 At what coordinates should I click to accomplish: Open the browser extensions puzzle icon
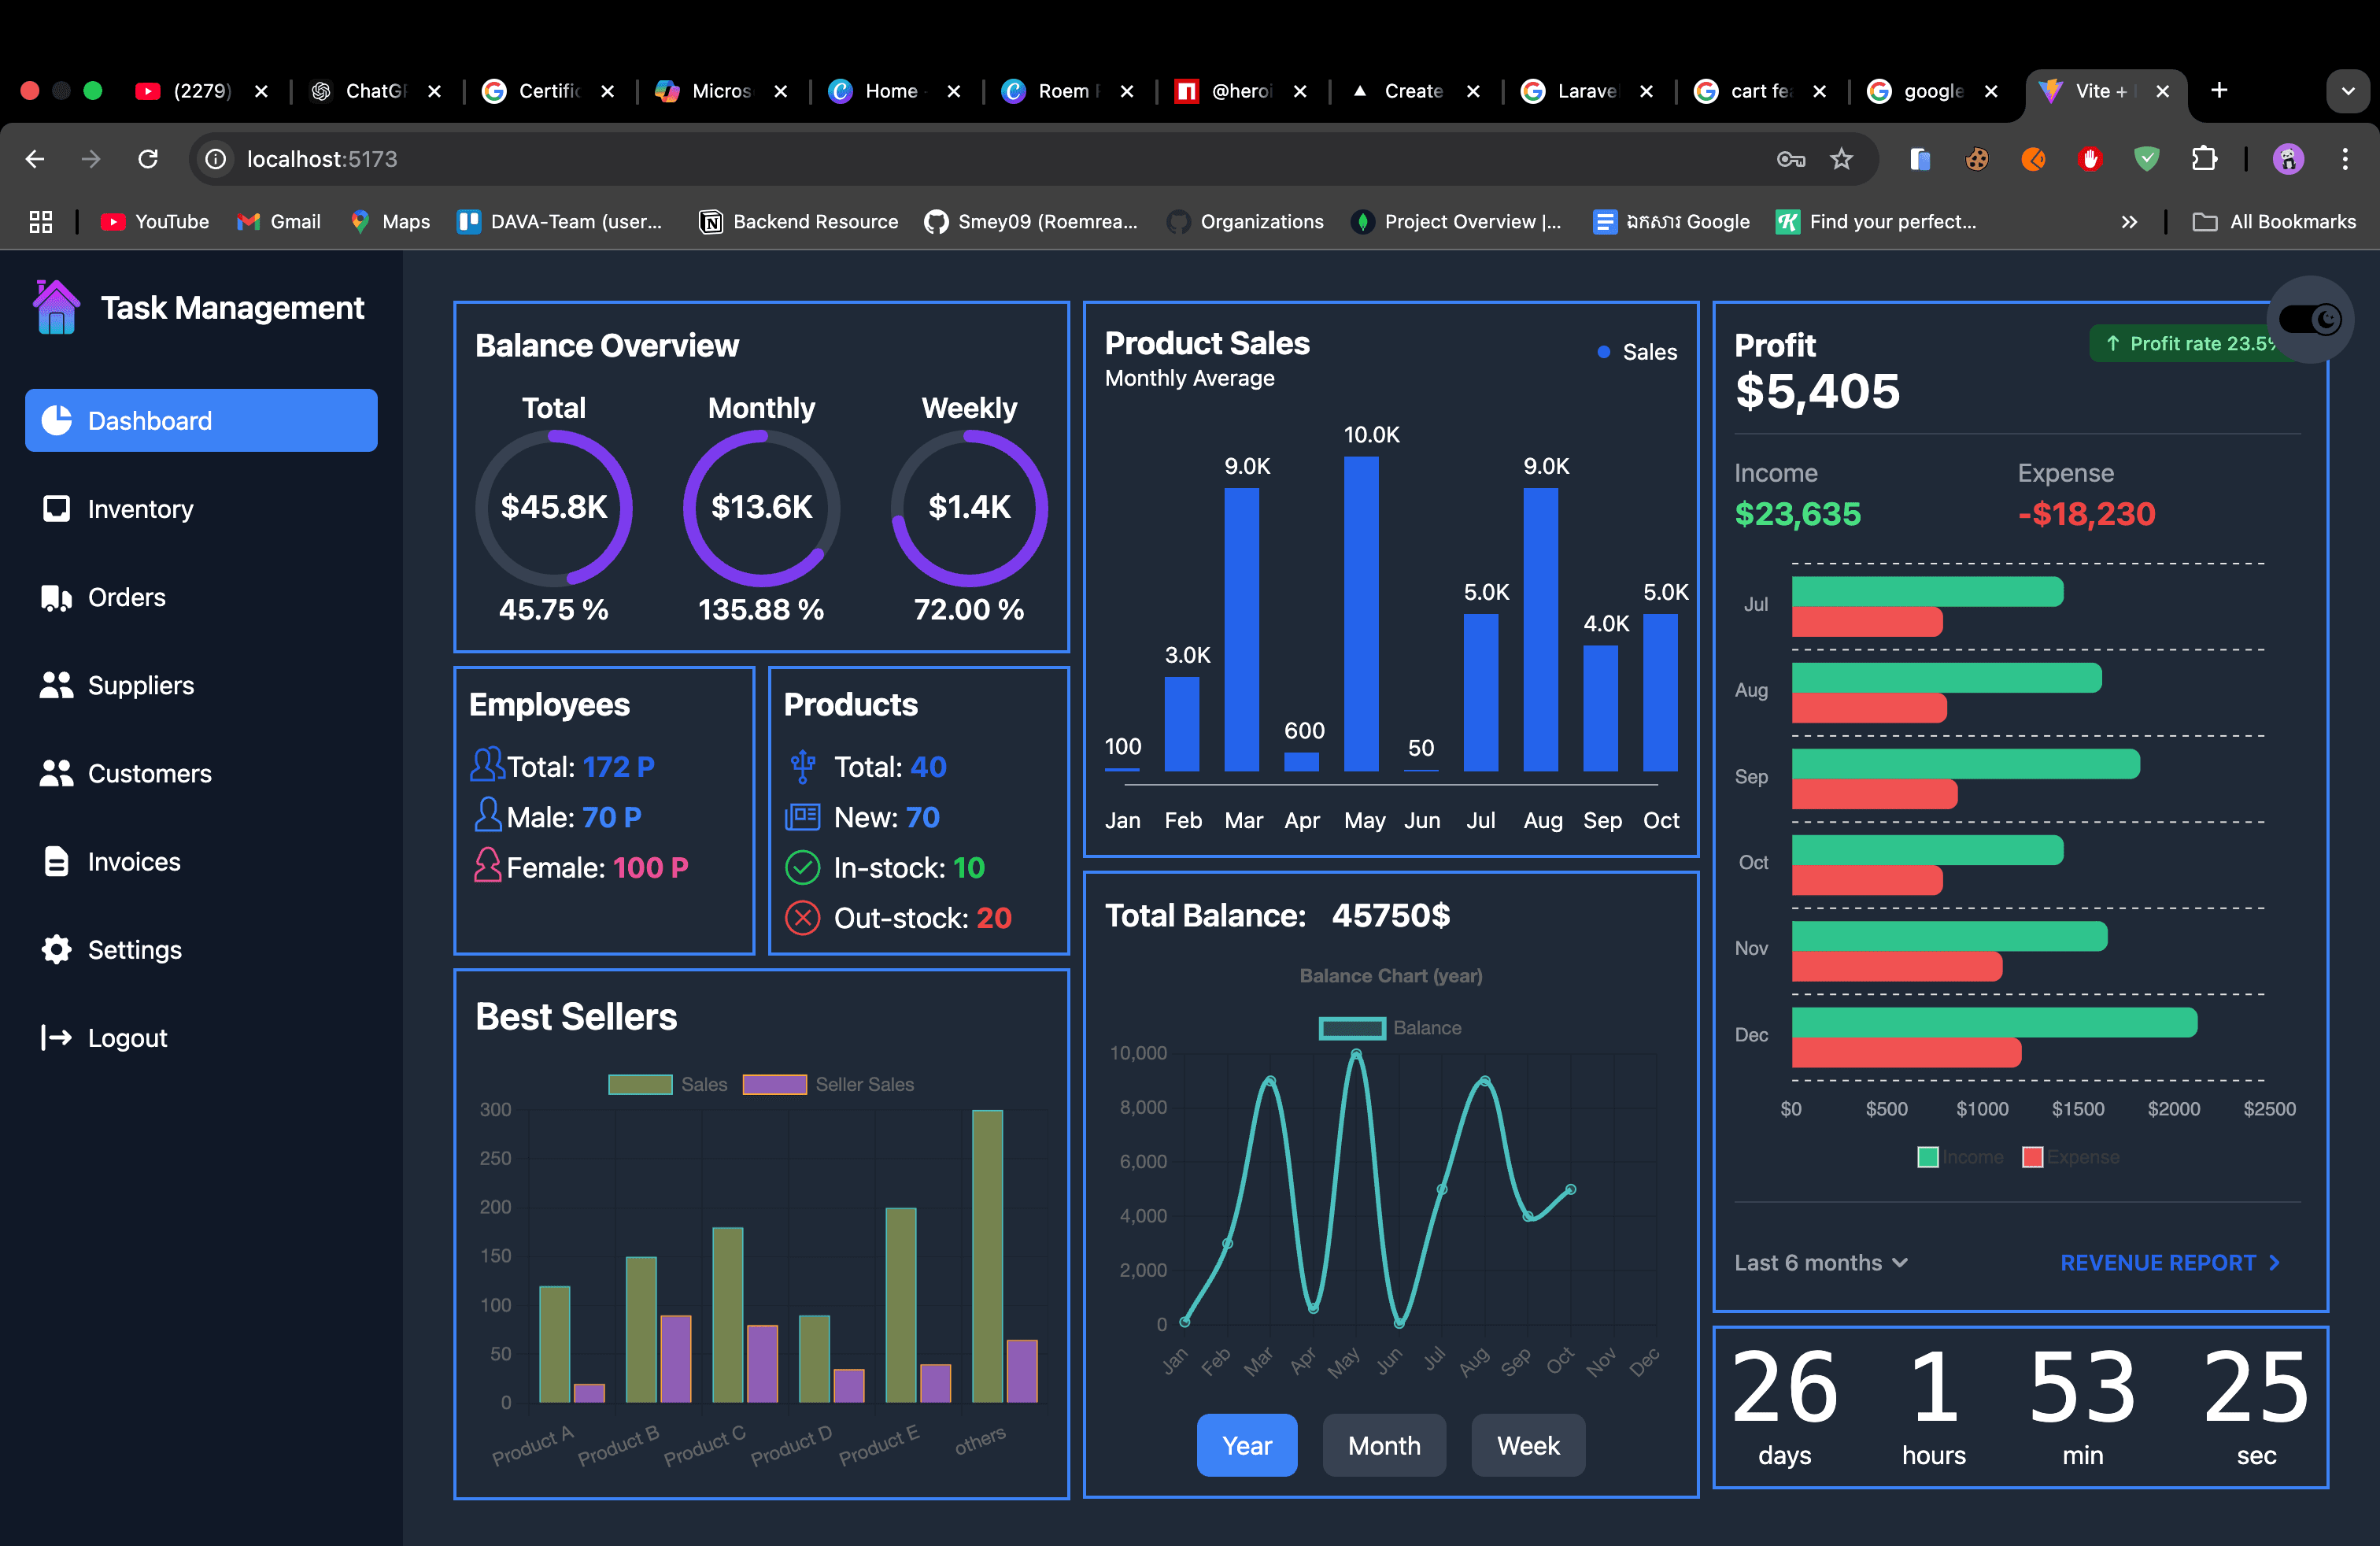[x=2204, y=159]
